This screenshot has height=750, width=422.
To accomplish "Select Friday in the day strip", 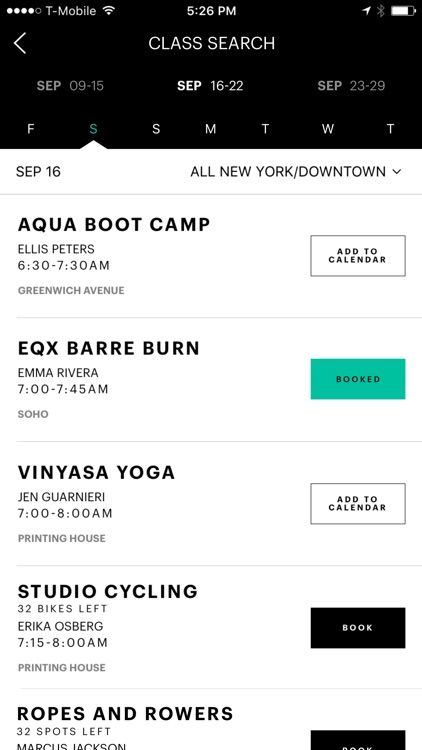I will tap(31, 129).
